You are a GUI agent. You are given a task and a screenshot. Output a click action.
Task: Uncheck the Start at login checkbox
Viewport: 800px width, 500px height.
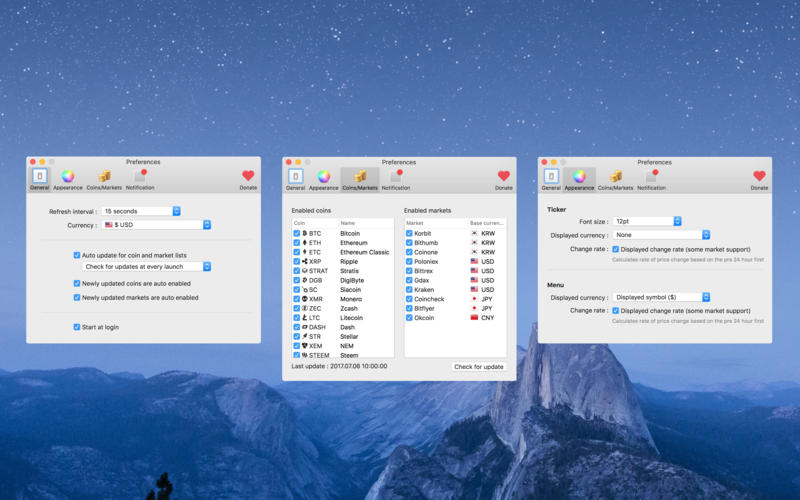[x=77, y=327]
